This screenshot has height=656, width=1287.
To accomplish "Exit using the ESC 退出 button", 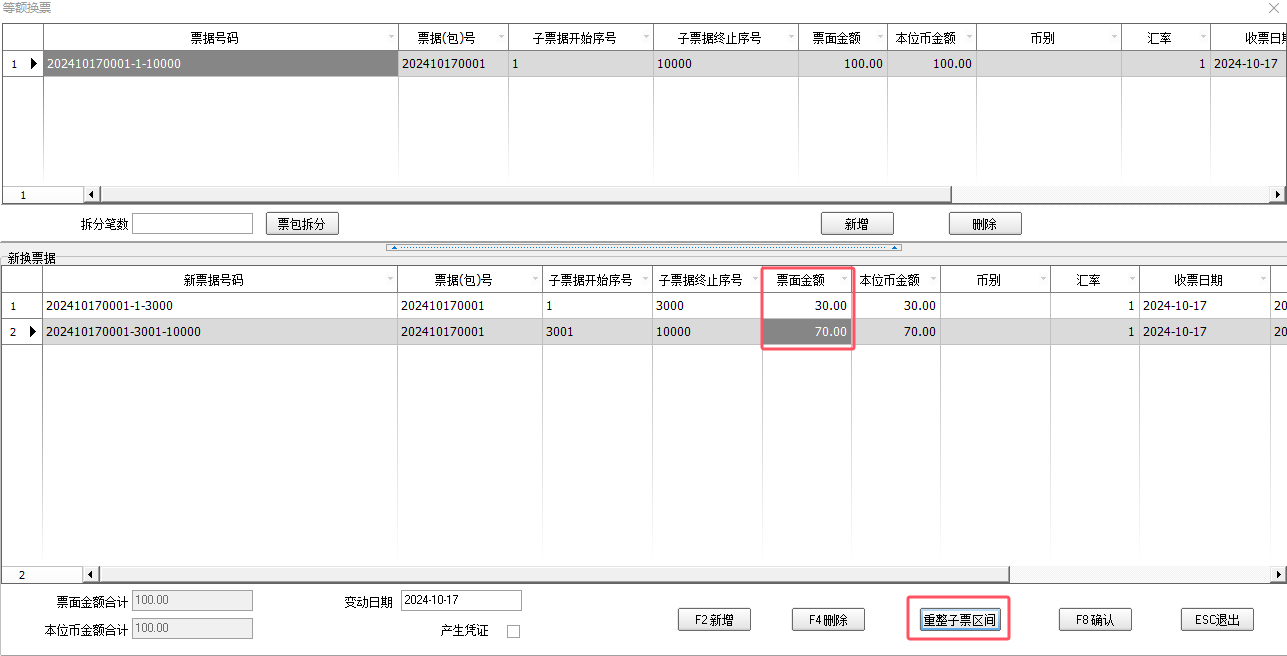I will [x=1217, y=620].
